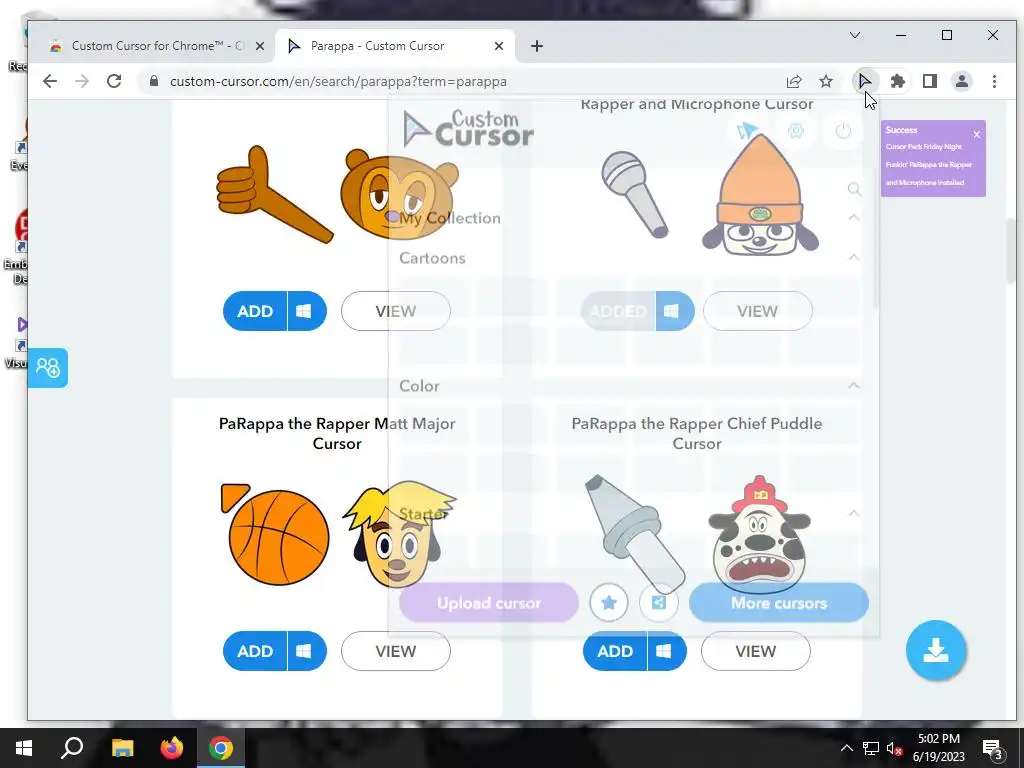1024x768 pixels.
Task: Click the share icon button in popup
Action: pos(658,602)
